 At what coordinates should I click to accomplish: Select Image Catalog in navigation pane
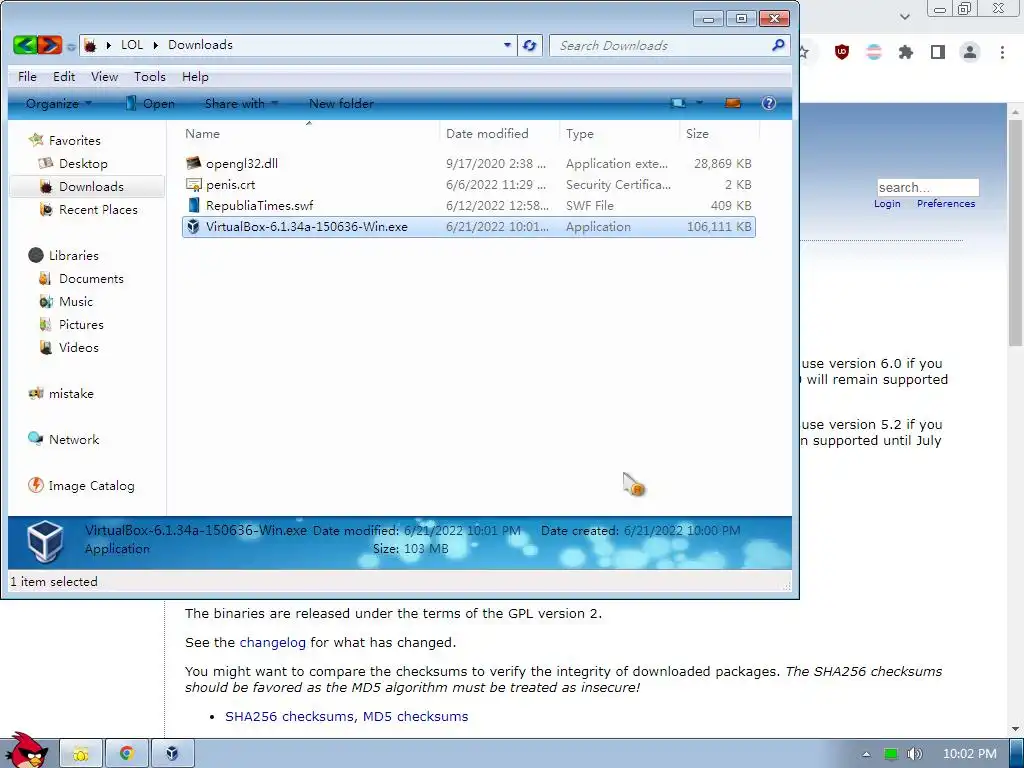click(x=91, y=486)
